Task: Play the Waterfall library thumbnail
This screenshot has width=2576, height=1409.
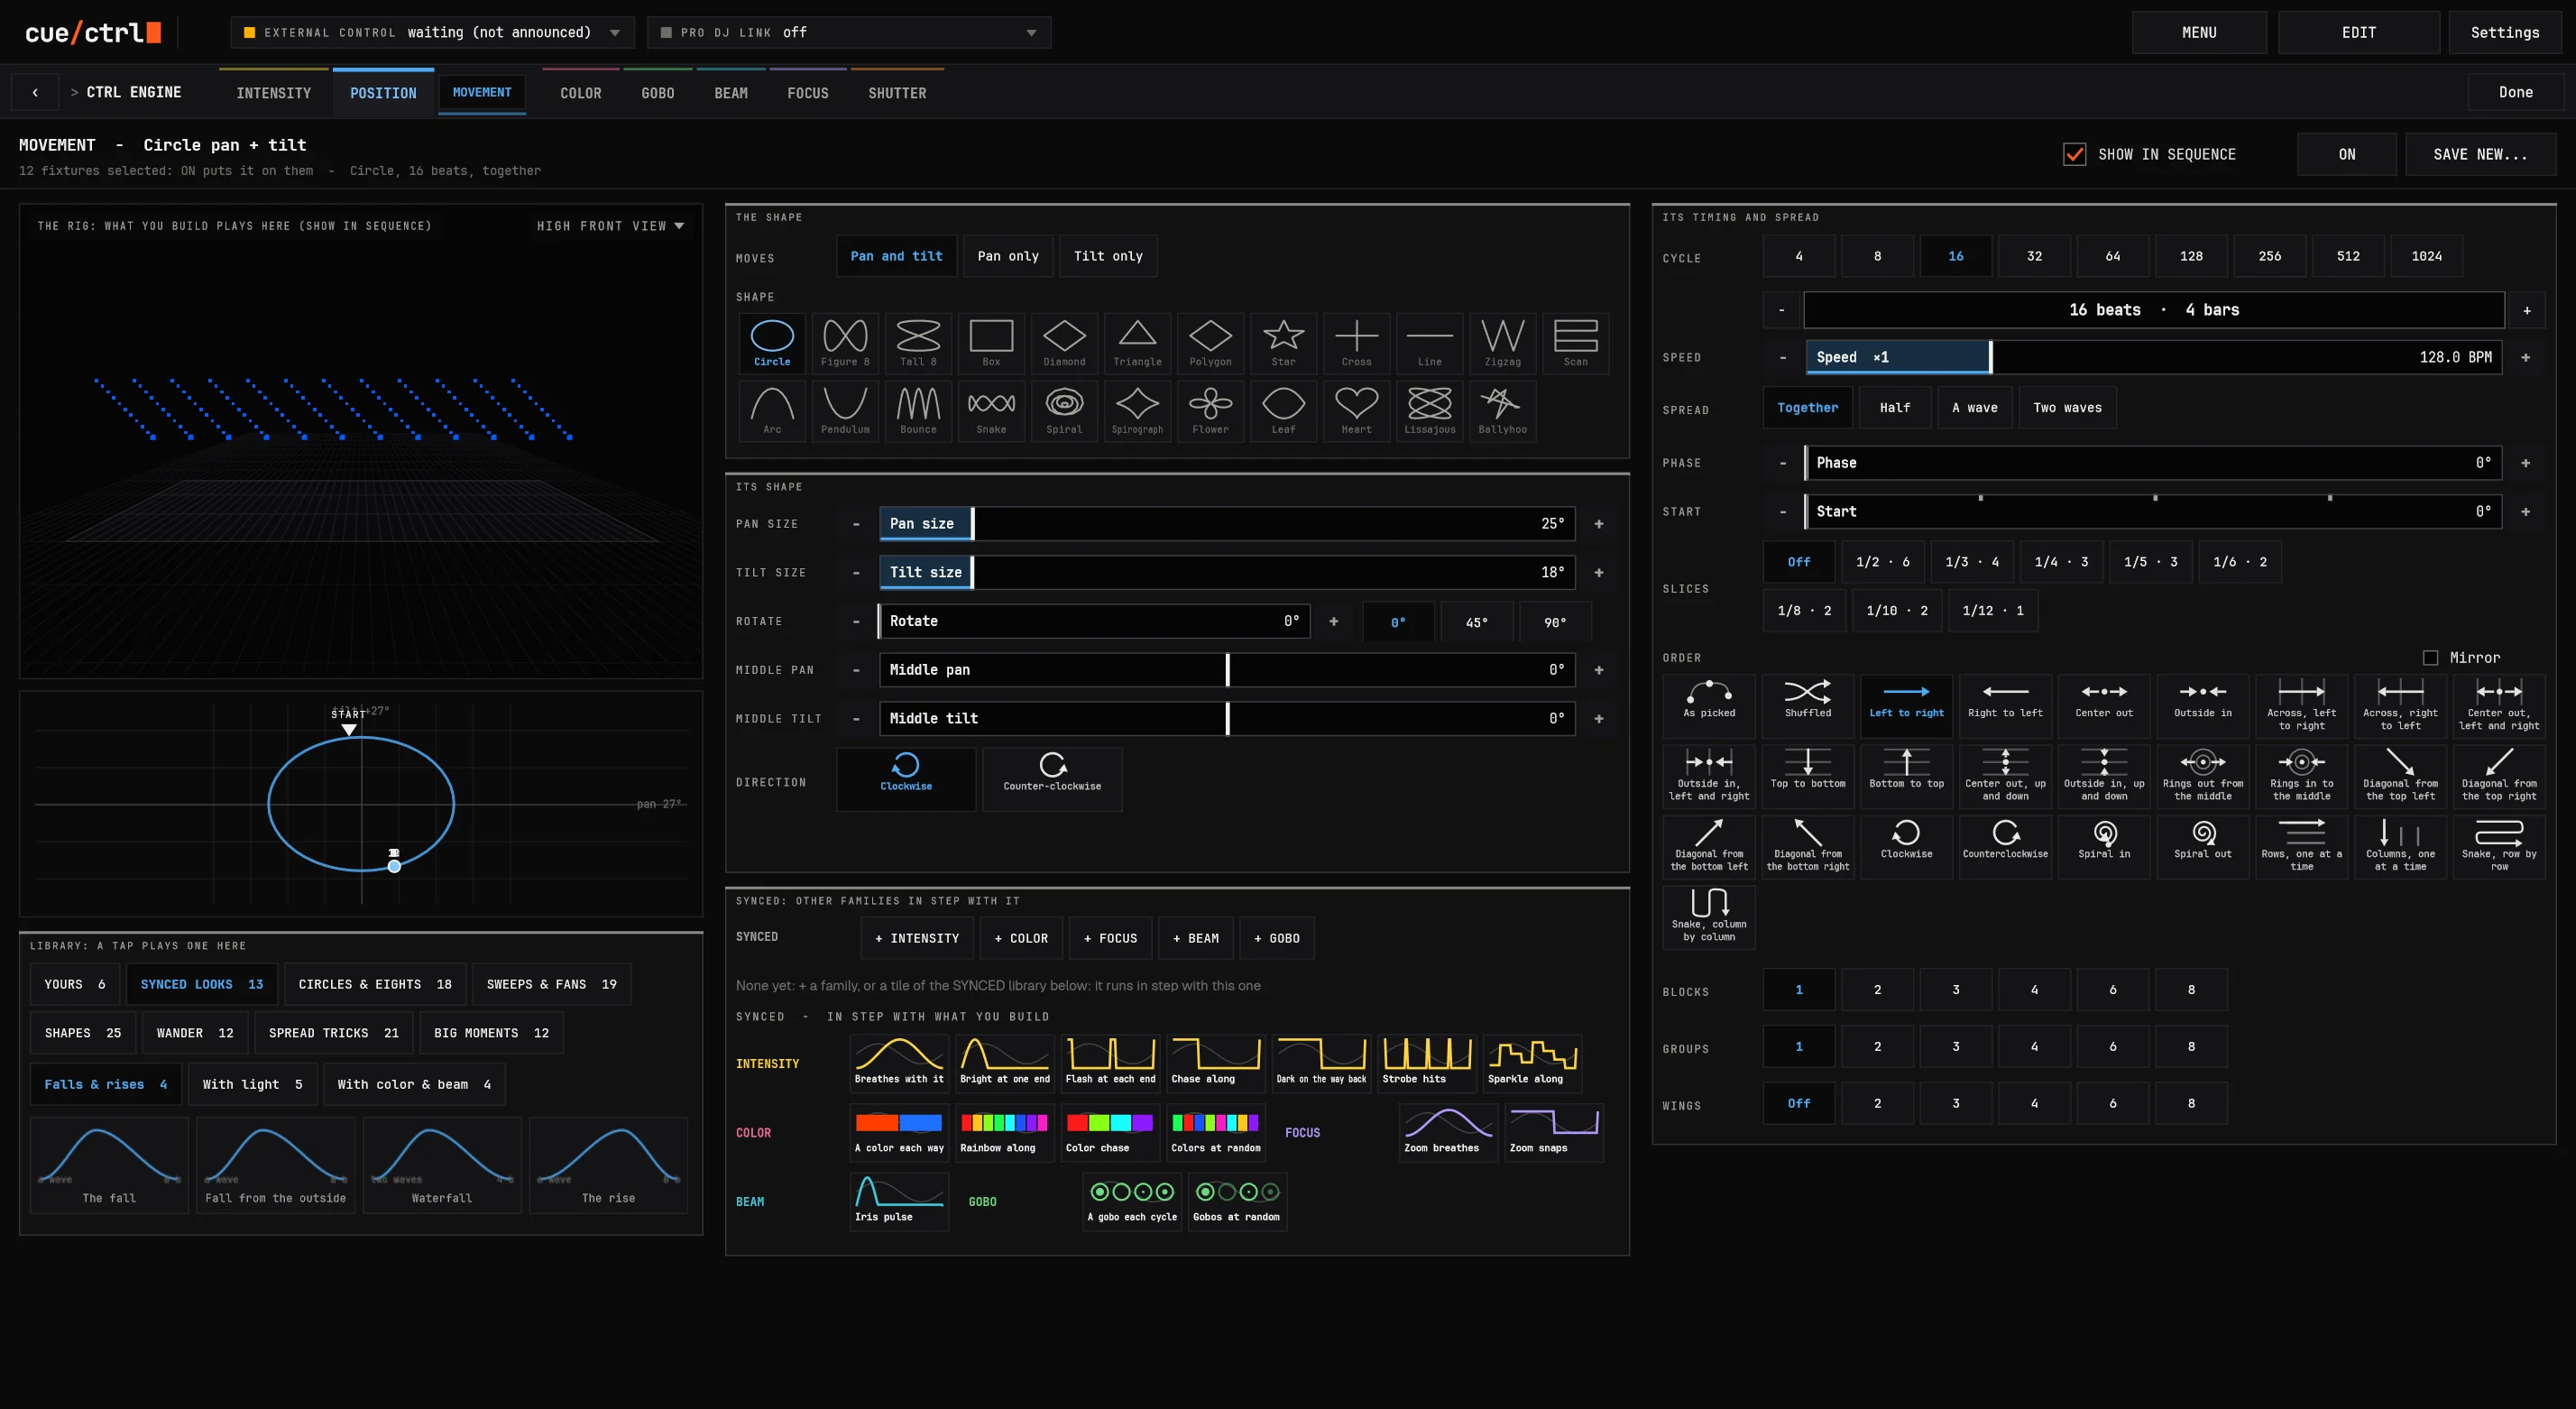Action: [441, 1165]
